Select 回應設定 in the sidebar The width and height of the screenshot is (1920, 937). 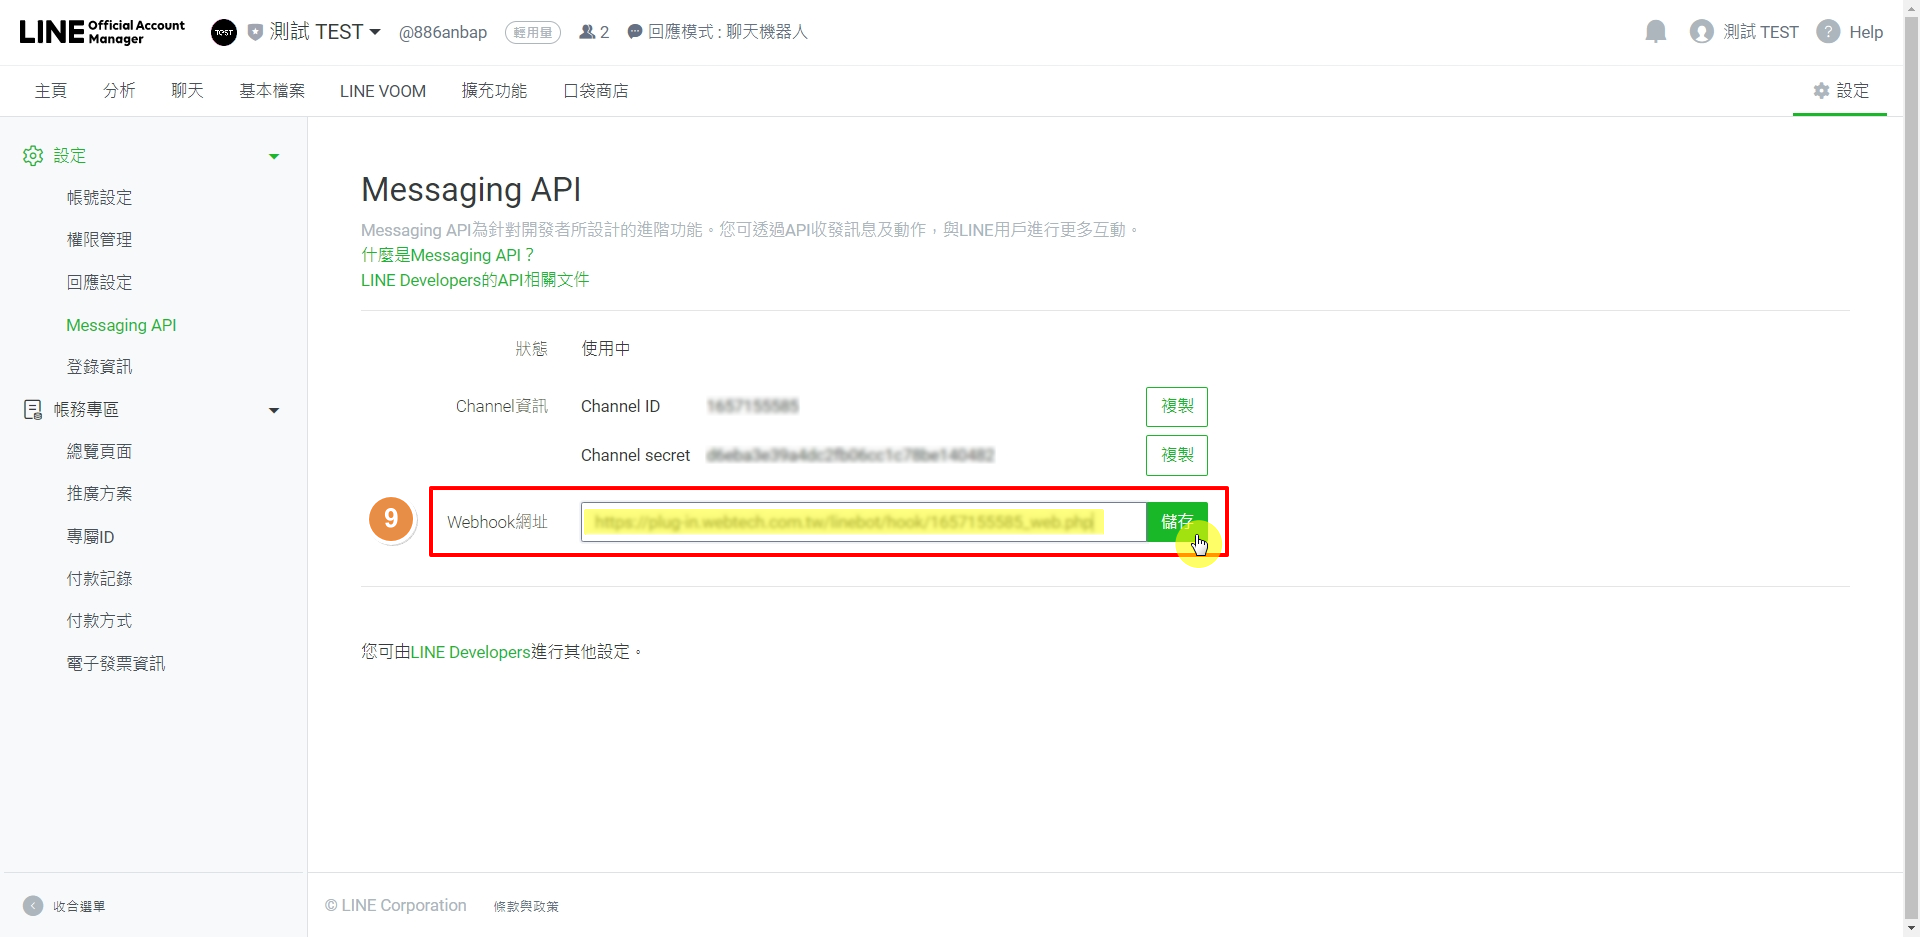(x=99, y=283)
